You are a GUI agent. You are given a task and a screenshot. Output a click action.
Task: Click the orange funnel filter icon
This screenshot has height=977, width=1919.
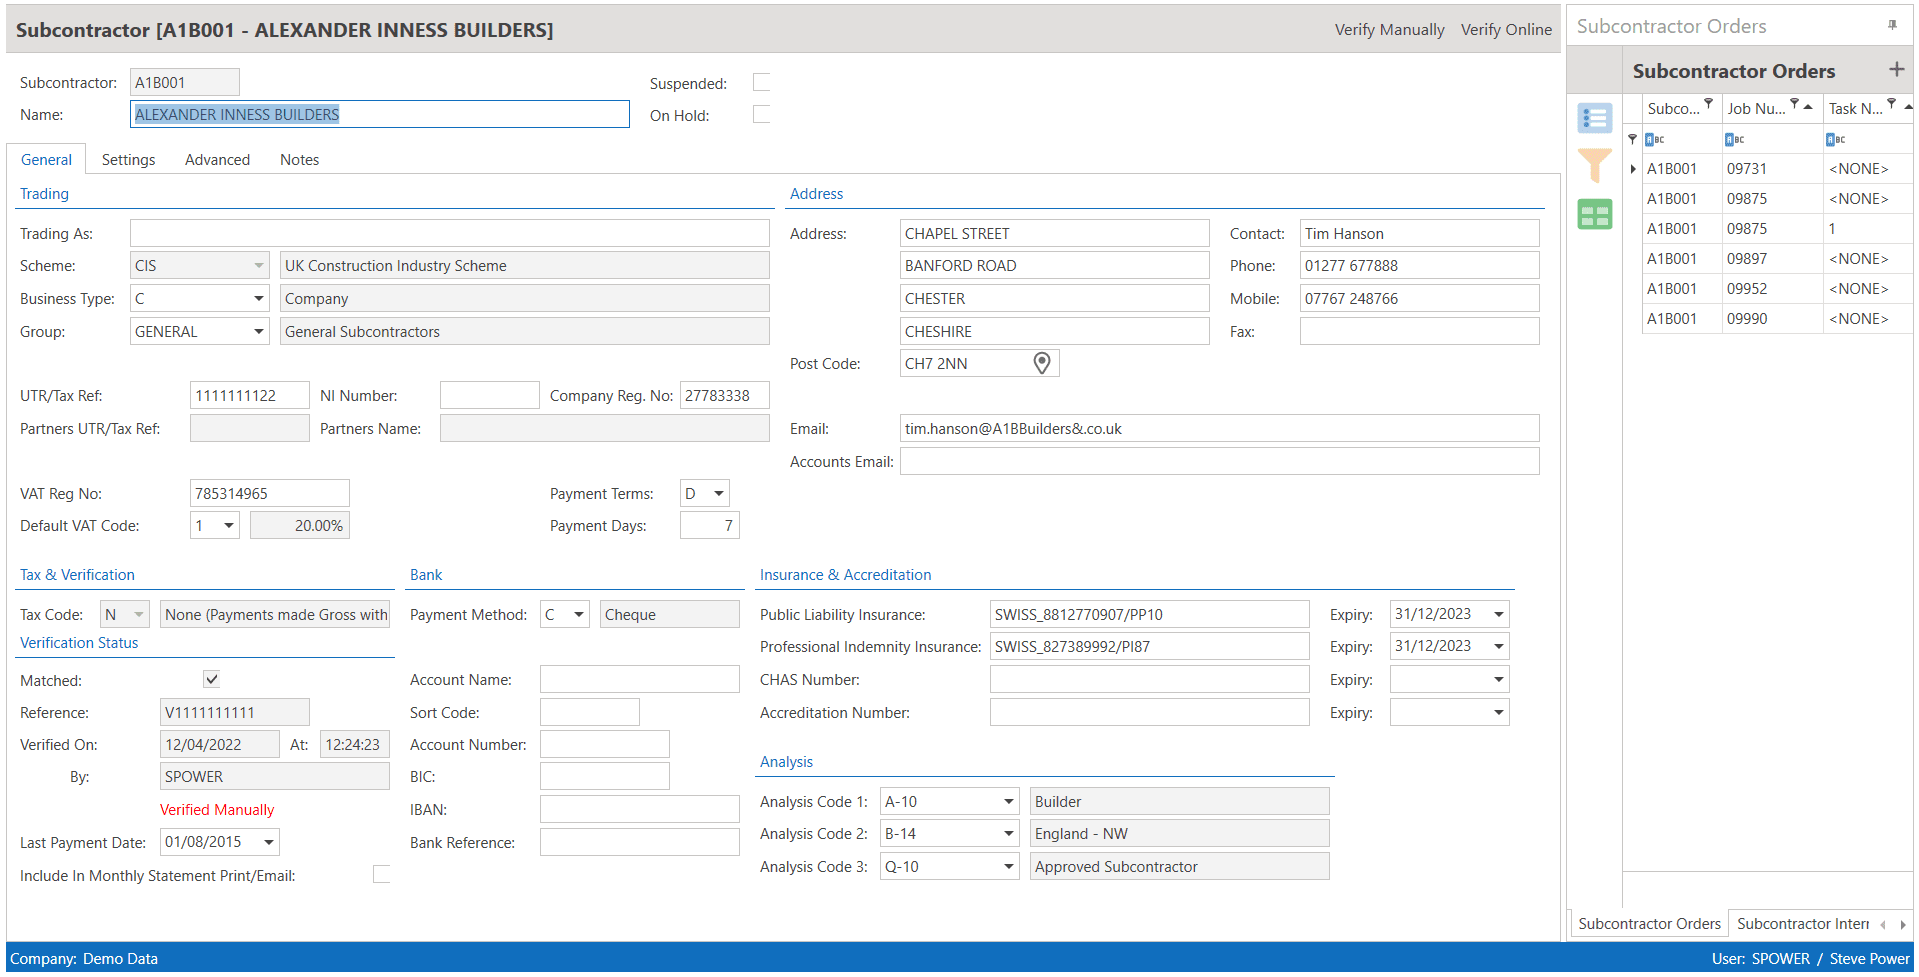point(1594,165)
